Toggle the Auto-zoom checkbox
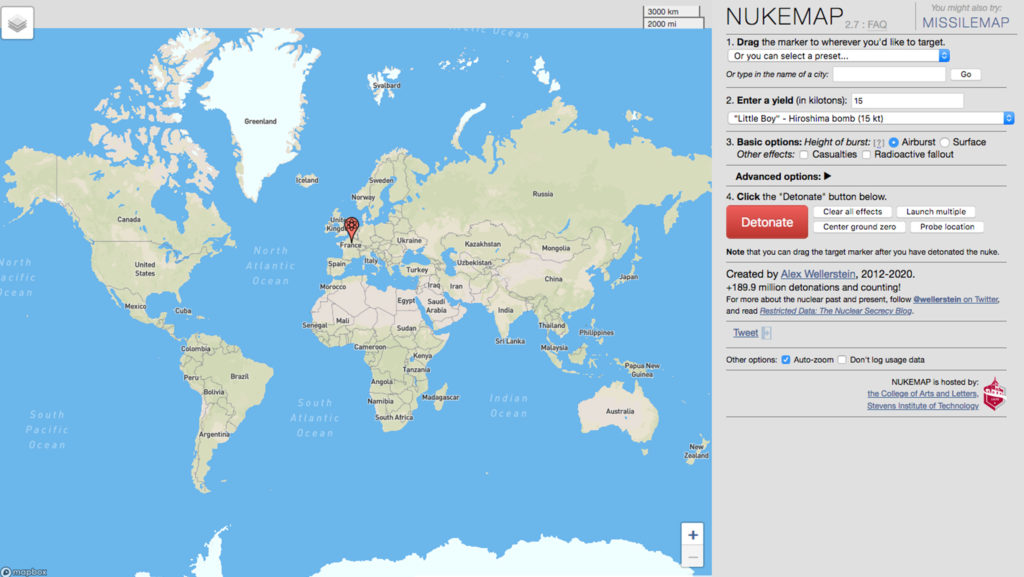The image size is (1024, 577). pyautogui.click(x=786, y=360)
